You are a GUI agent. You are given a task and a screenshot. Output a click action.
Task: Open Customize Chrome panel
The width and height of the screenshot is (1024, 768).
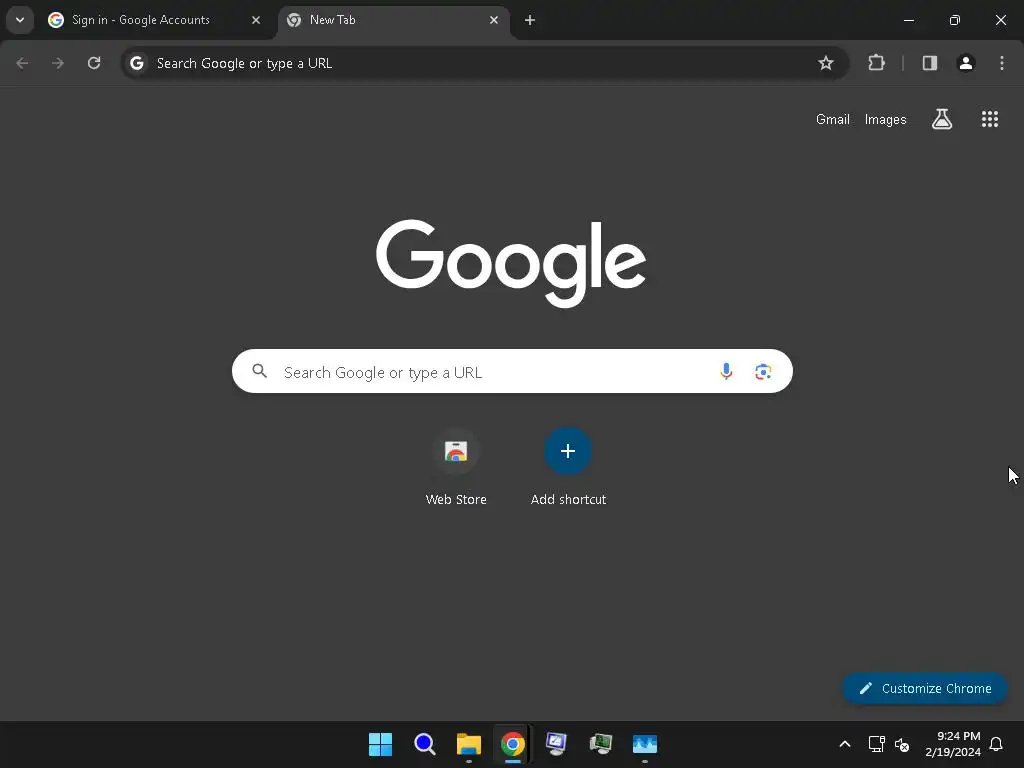click(925, 688)
